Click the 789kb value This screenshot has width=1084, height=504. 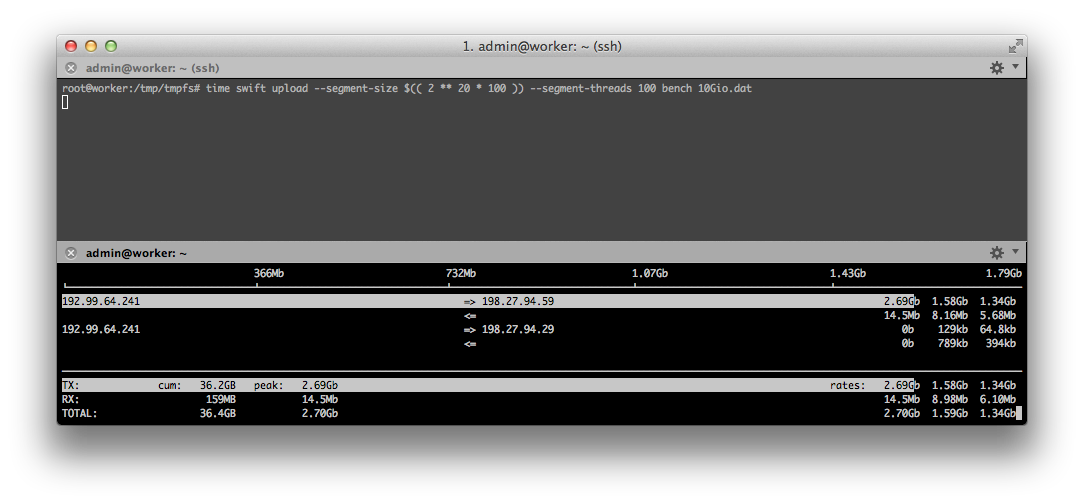point(953,343)
